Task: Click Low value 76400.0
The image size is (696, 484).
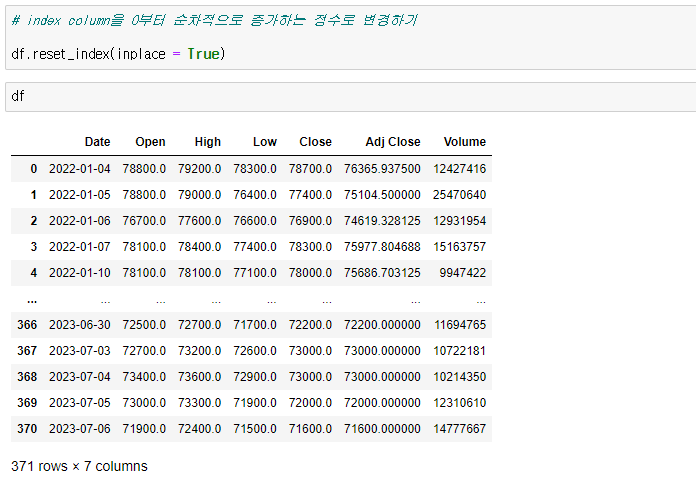Action: pos(255,194)
